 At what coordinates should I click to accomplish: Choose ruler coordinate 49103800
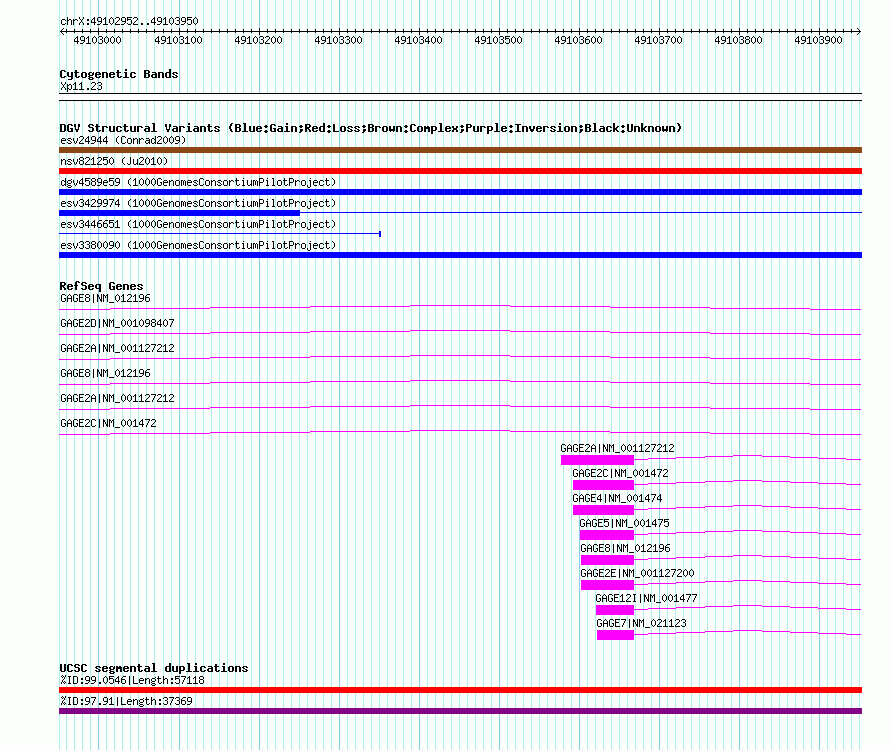[738, 40]
